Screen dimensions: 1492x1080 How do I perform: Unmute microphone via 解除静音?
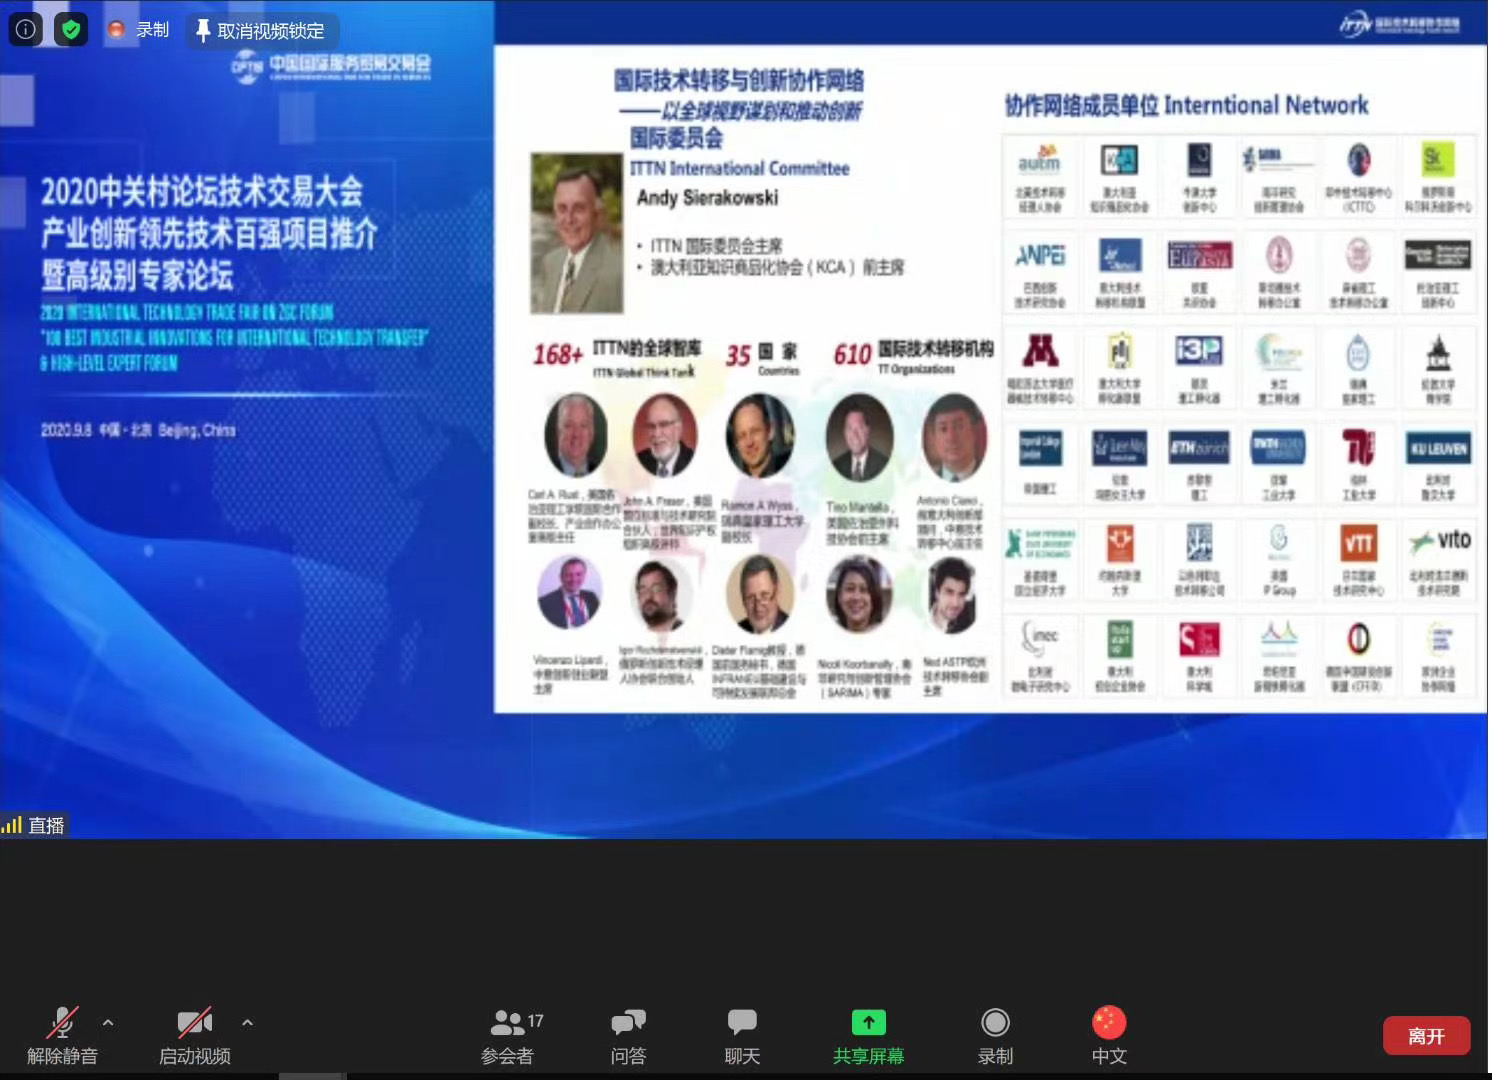(x=63, y=1036)
